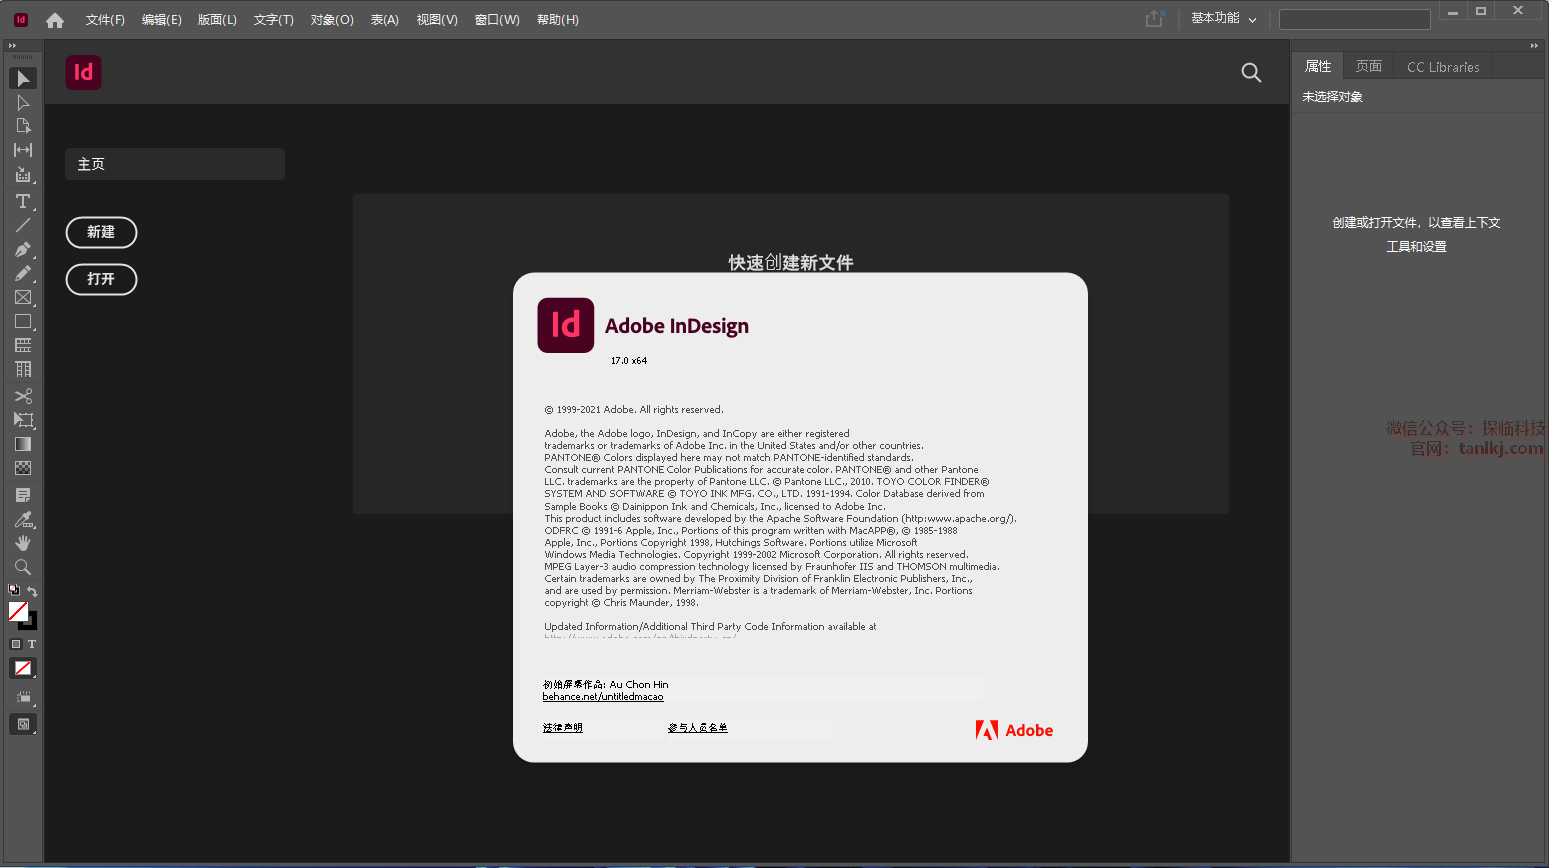Swap fill and stroke colors
1549x868 pixels.
click(x=32, y=591)
